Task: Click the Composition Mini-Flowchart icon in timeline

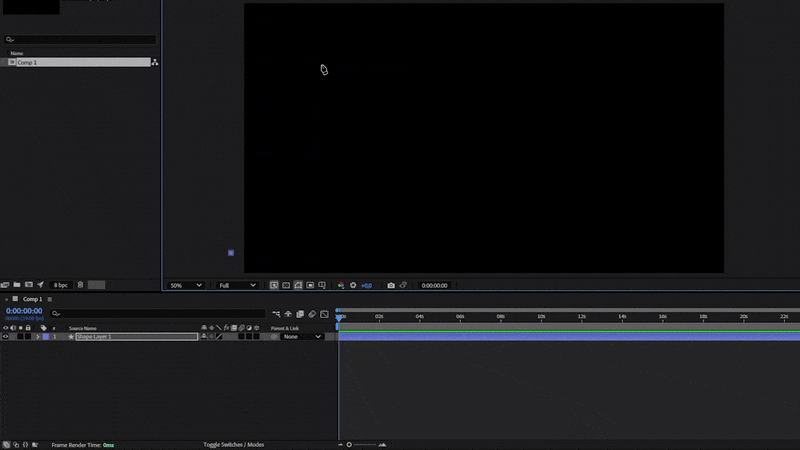Action: pos(276,314)
